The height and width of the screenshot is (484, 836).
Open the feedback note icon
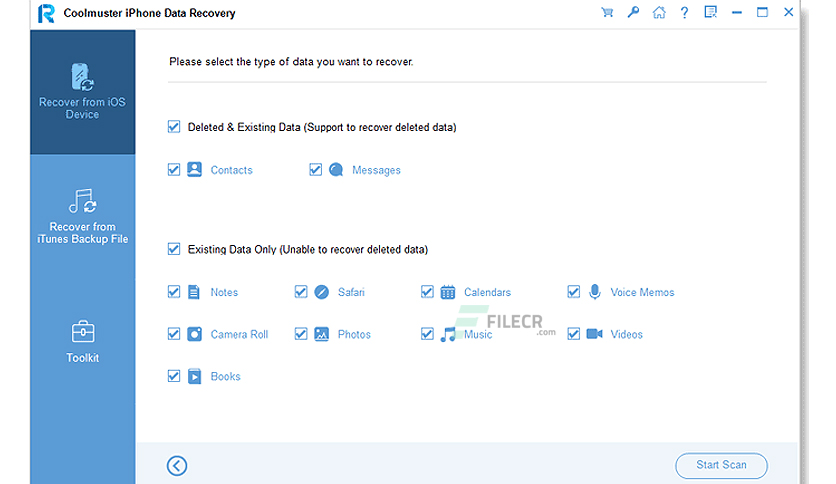click(710, 12)
